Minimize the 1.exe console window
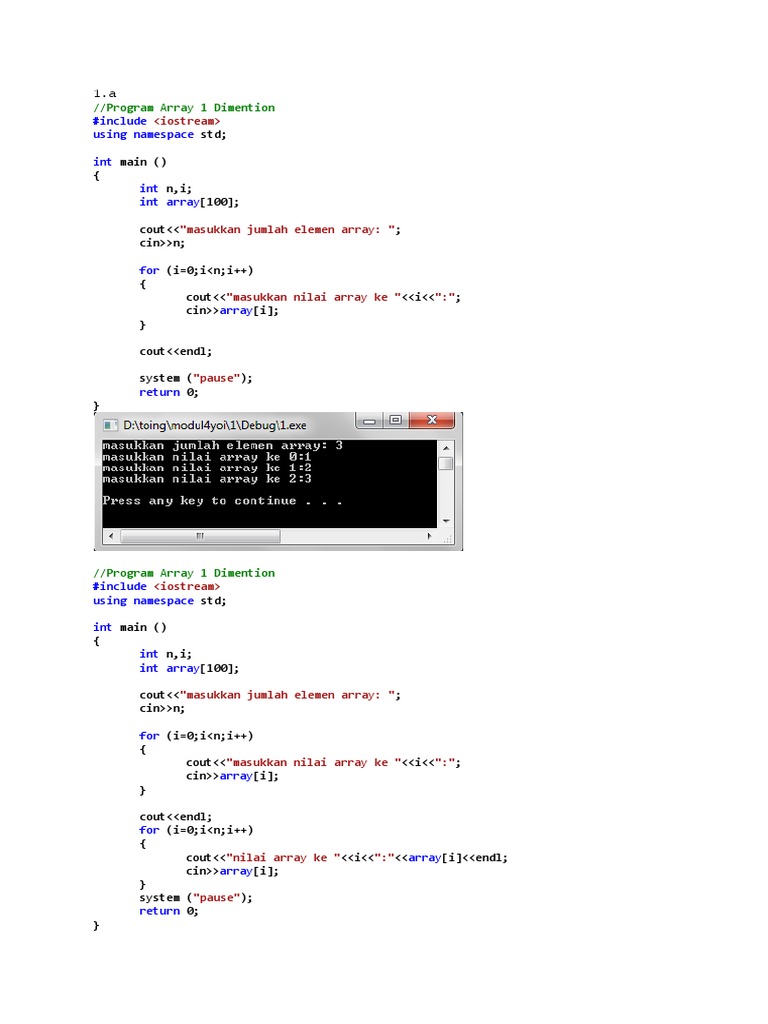The image size is (768, 1024). pos(370,421)
